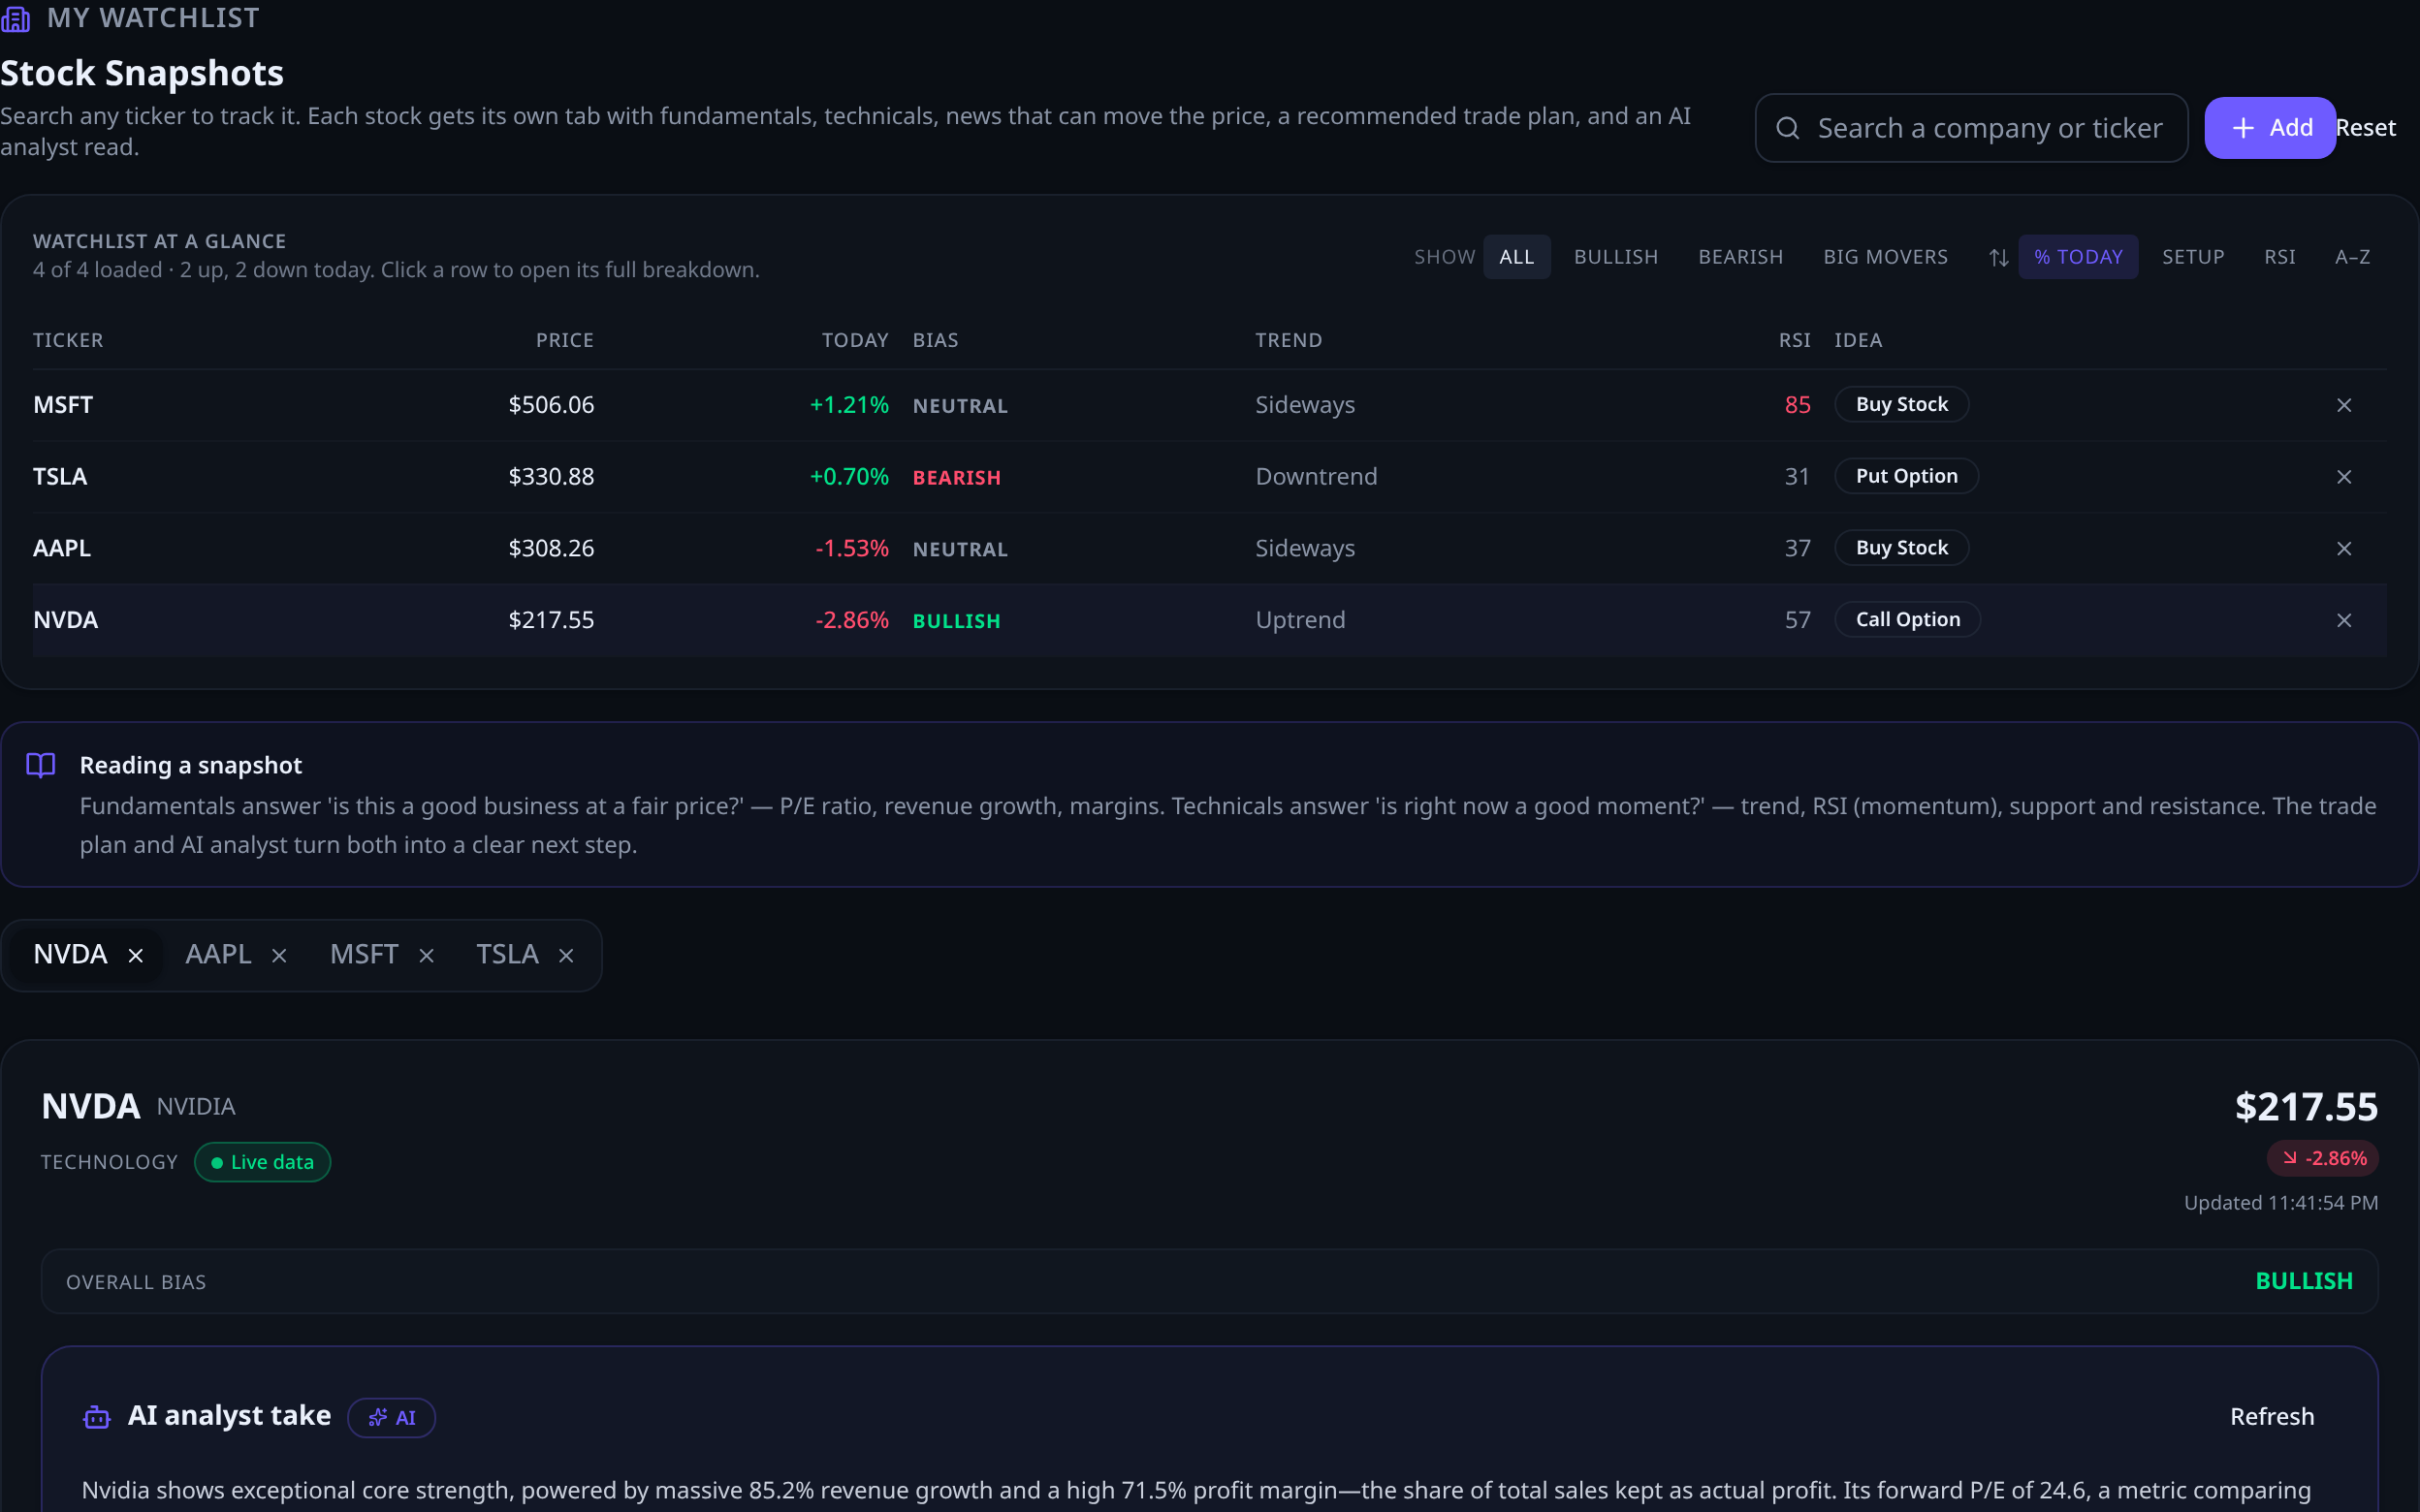Close the NVDA tab via its X
Viewport: 2420px width, 1512px height.
pyautogui.click(x=136, y=956)
